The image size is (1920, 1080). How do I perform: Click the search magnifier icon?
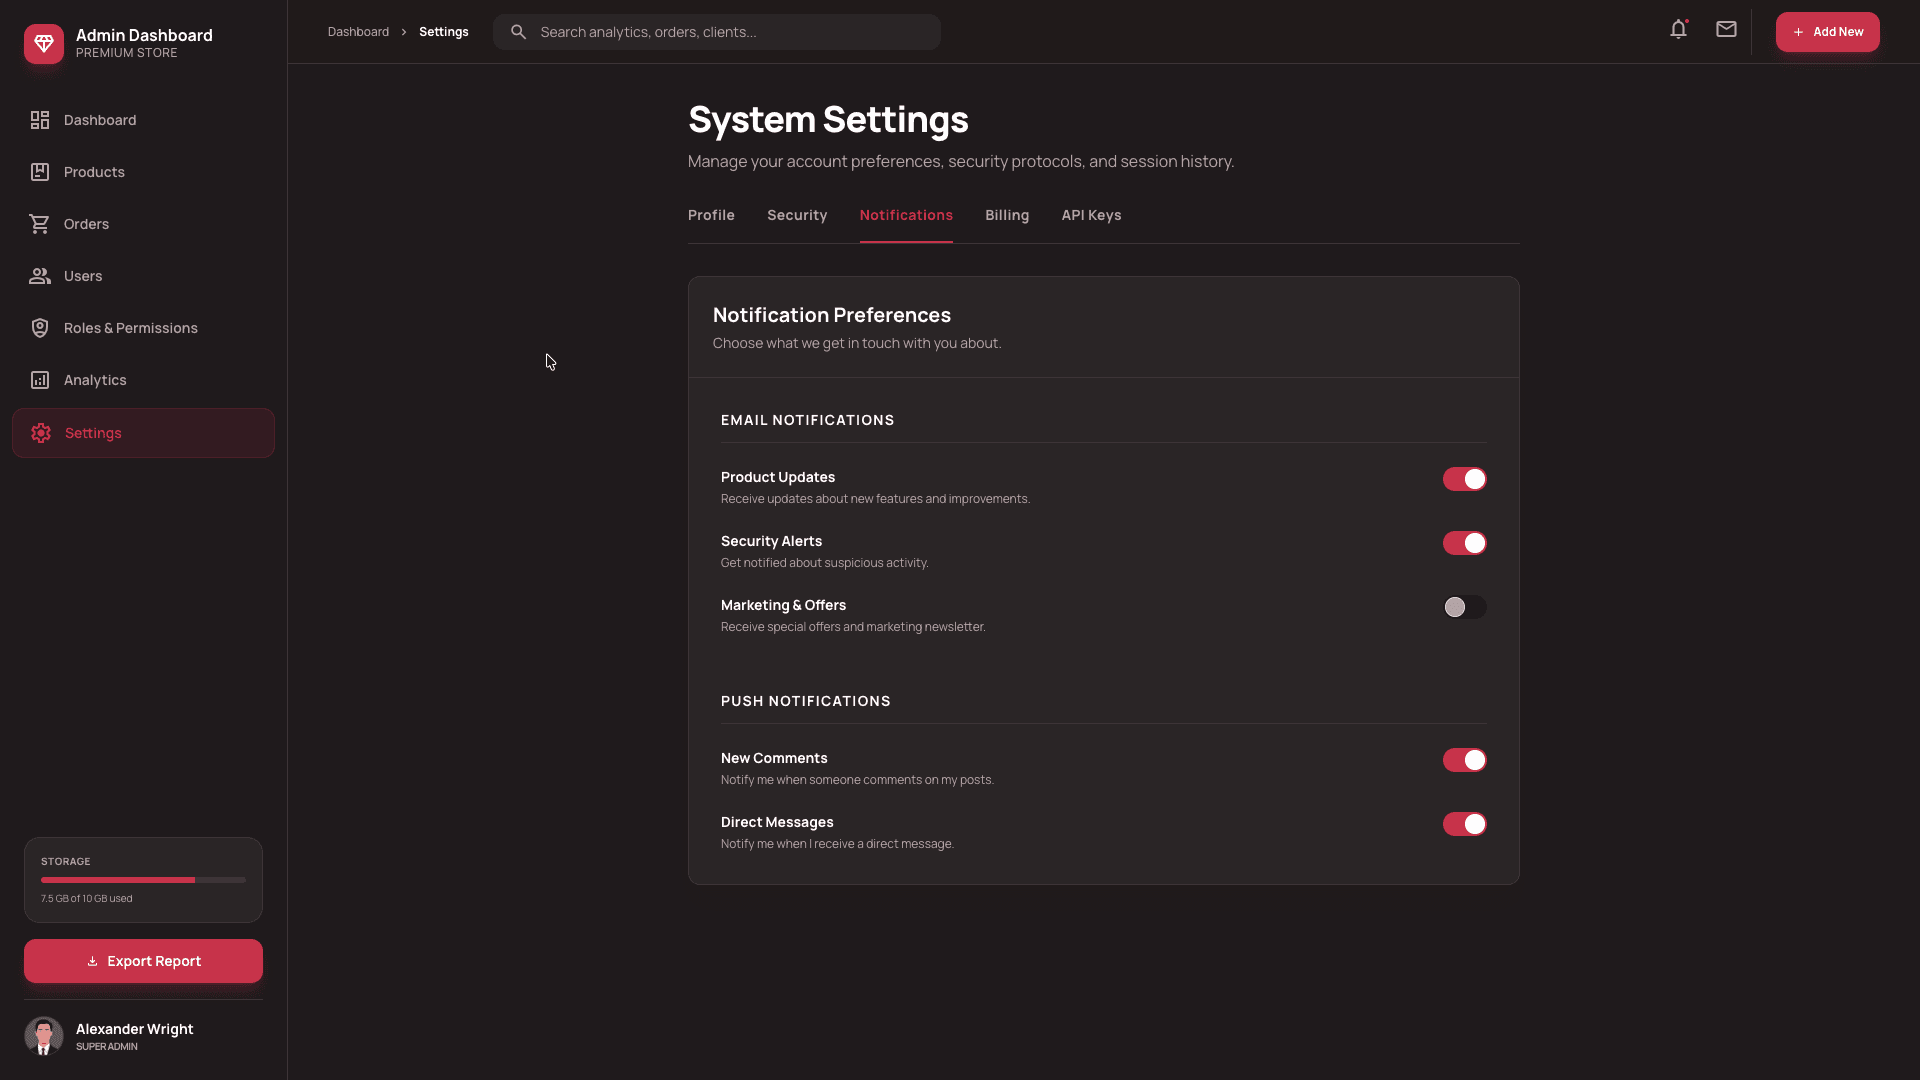(518, 31)
